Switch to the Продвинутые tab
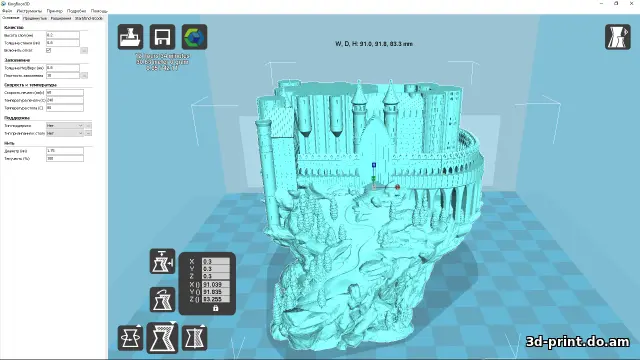Screen dimensions: 640x360 point(35,18)
